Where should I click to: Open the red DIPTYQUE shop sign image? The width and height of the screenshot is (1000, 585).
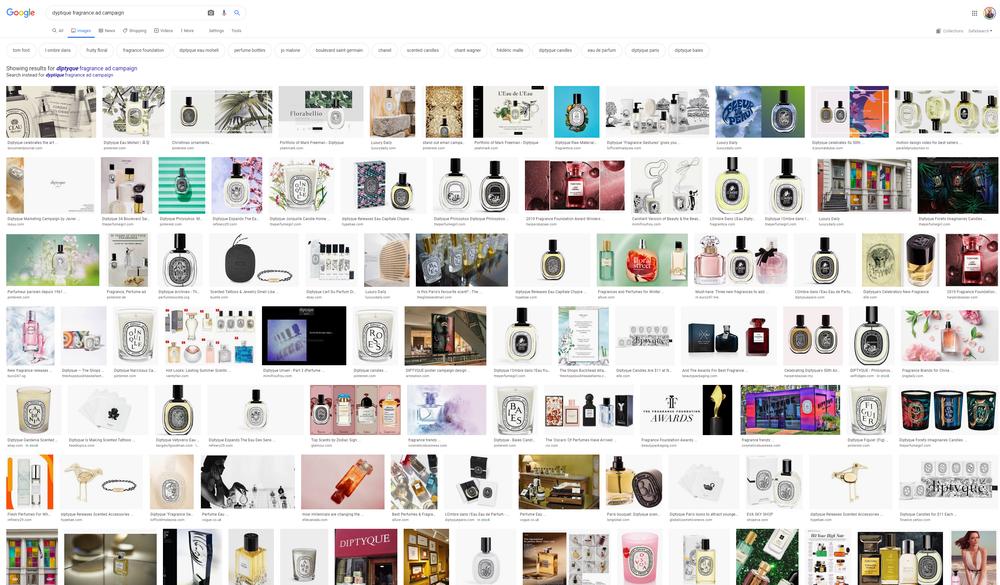coord(365,557)
